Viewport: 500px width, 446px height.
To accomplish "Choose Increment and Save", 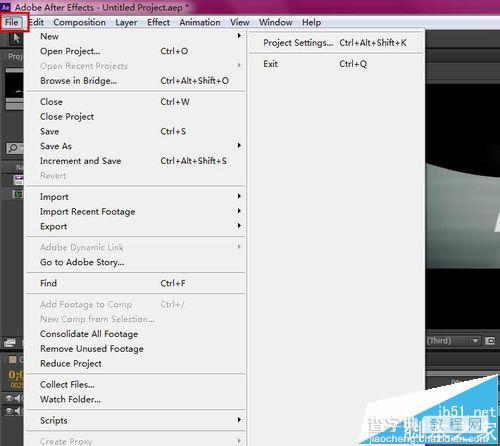I will (136, 161).
